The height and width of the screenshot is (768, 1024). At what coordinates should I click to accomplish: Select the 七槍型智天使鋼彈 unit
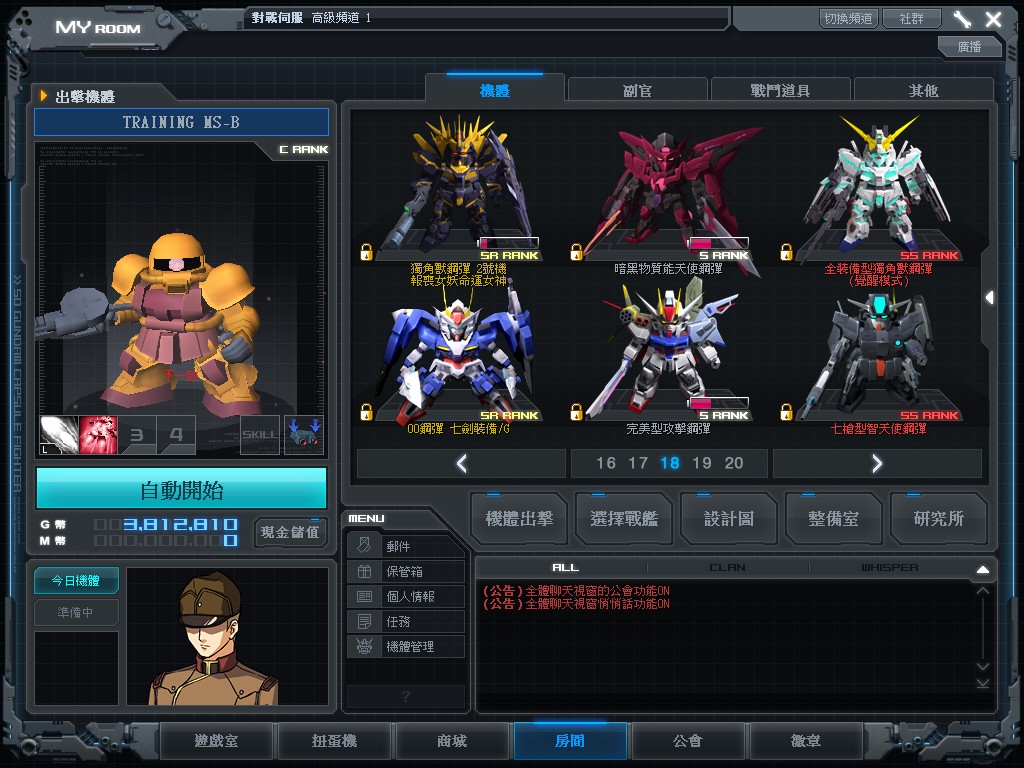[878, 362]
